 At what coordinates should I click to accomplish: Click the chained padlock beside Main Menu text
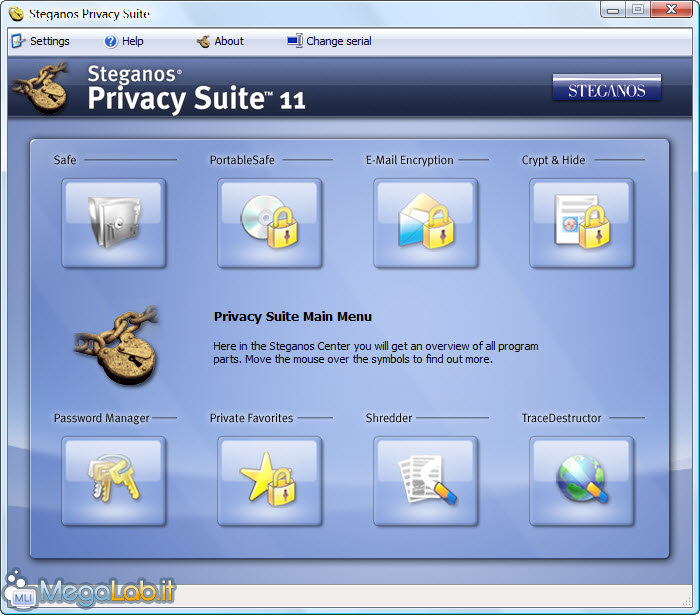117,345
